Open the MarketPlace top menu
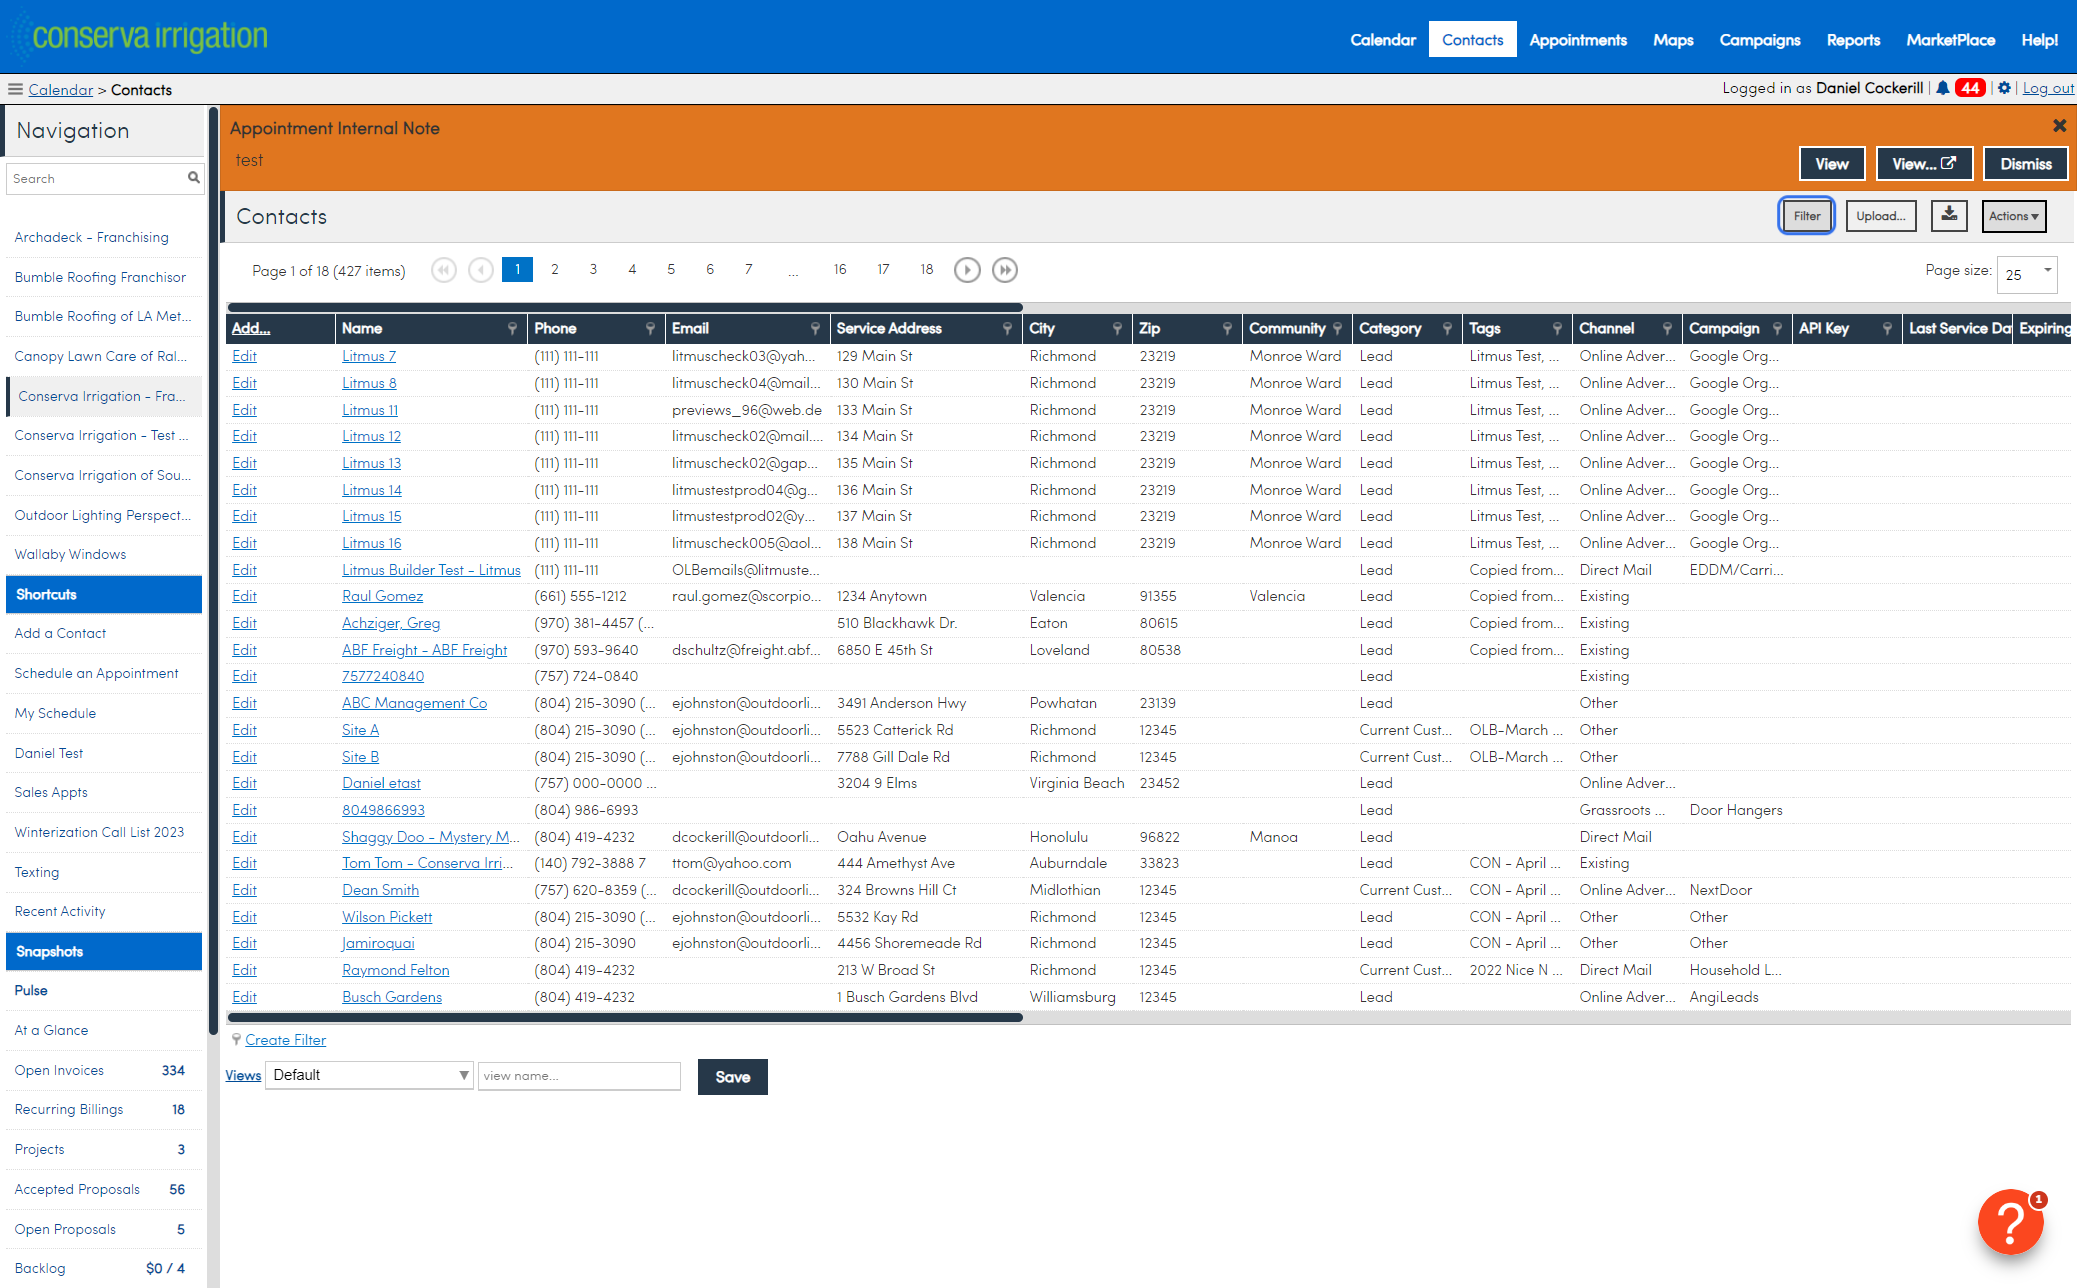The width and height of the screenshot is (2077, 1288). coord(1950,40)
